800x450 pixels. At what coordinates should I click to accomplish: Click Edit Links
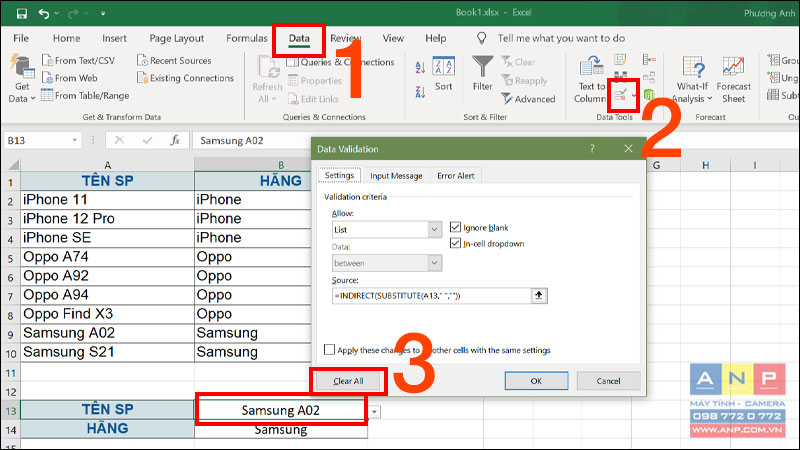314,99
